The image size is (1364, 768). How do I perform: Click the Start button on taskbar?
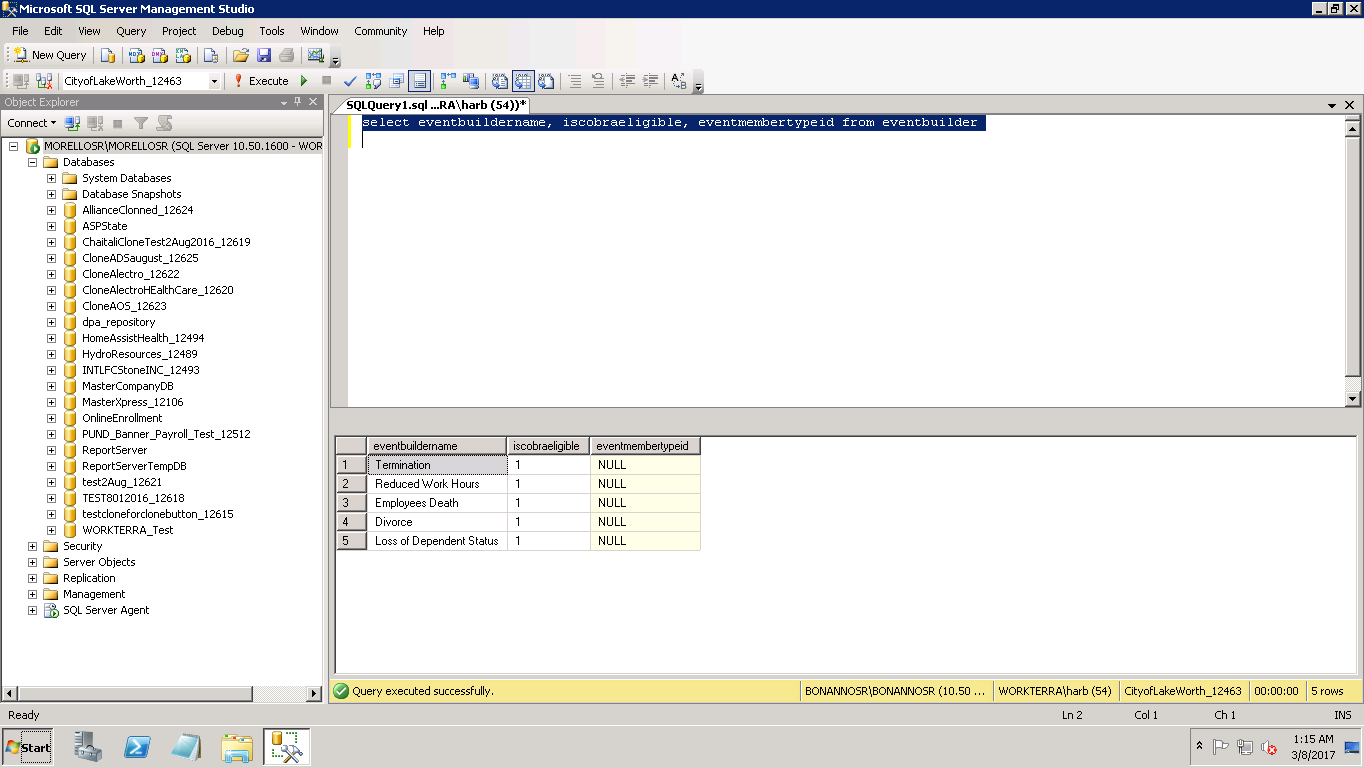click(x=28, y=747)
